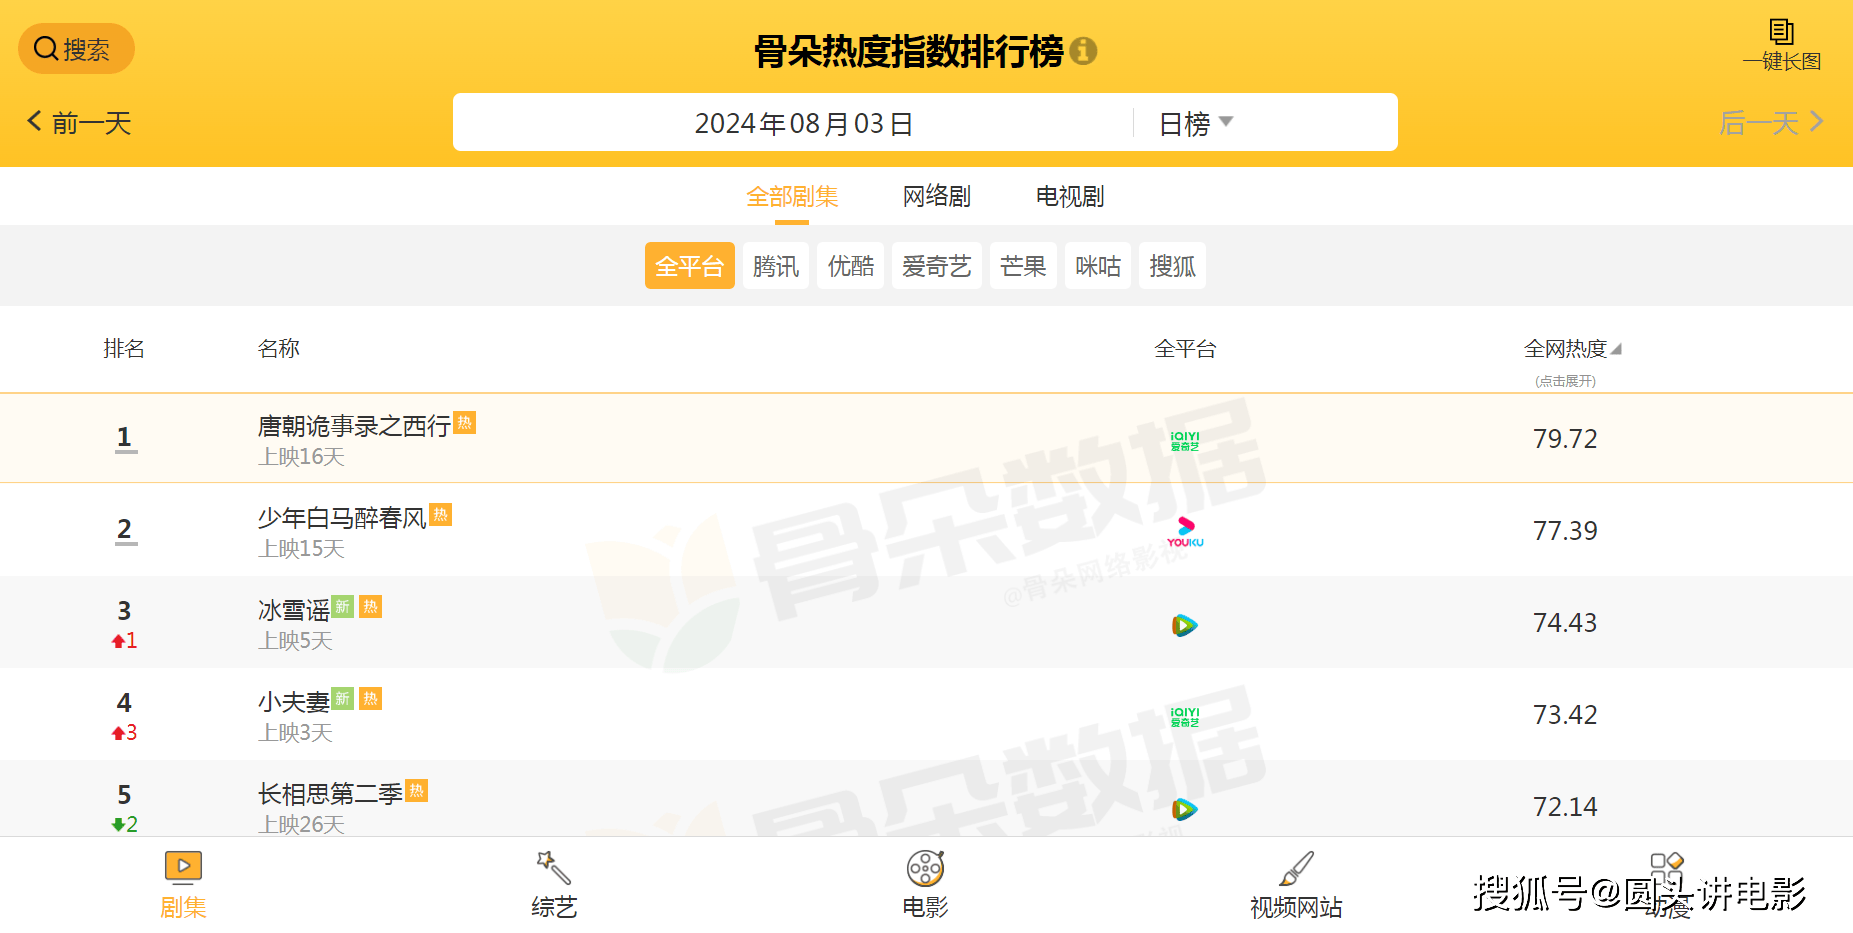The width and height of the screenshot is (1853, 933).
Task: Go to next day (后一天)
Action: (1771, 123)
